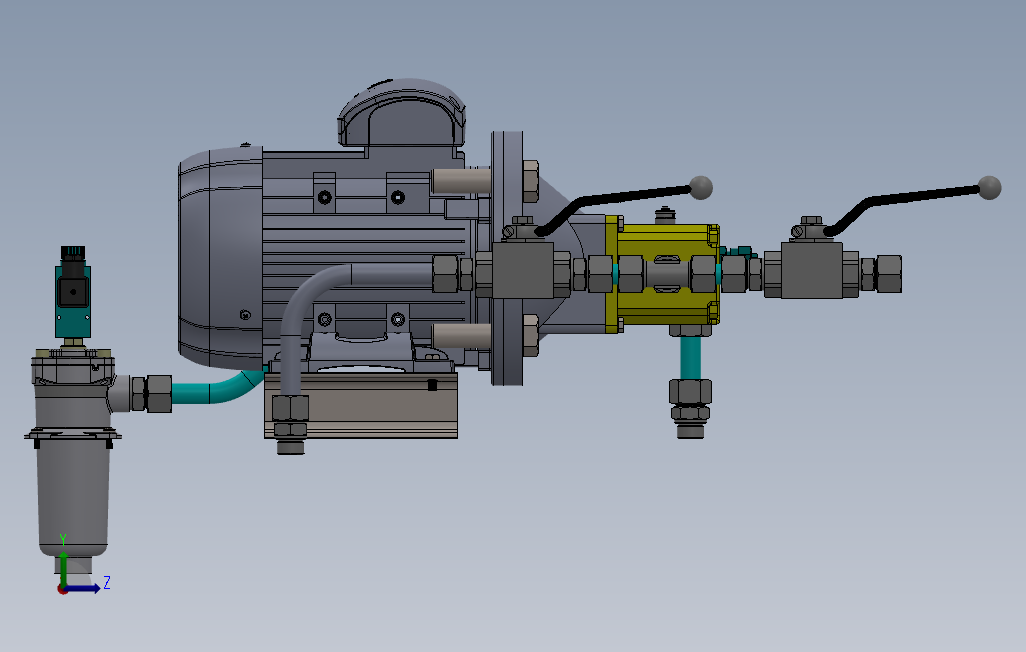The height and width of the screenshot is (652, 1026).
Task: Pick the hex nut on filter outlet port
Action: [x=159, y=394]
